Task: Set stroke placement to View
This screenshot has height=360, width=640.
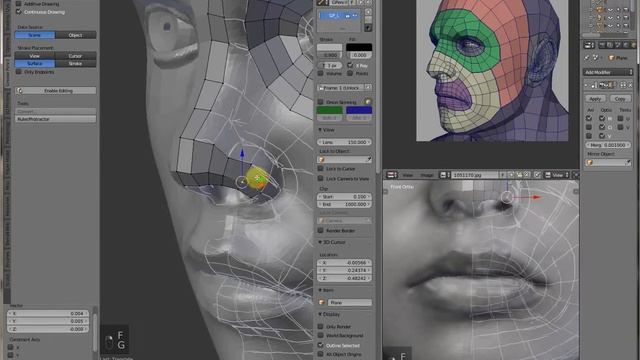Action: 35,56
